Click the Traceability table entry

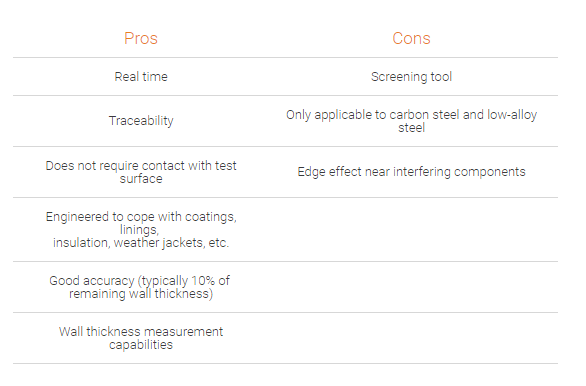141,121
